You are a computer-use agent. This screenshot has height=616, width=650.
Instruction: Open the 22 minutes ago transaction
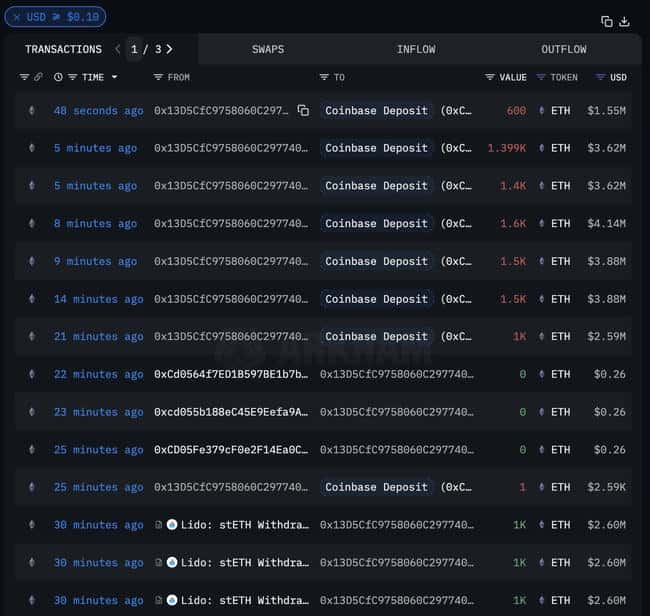99,374
